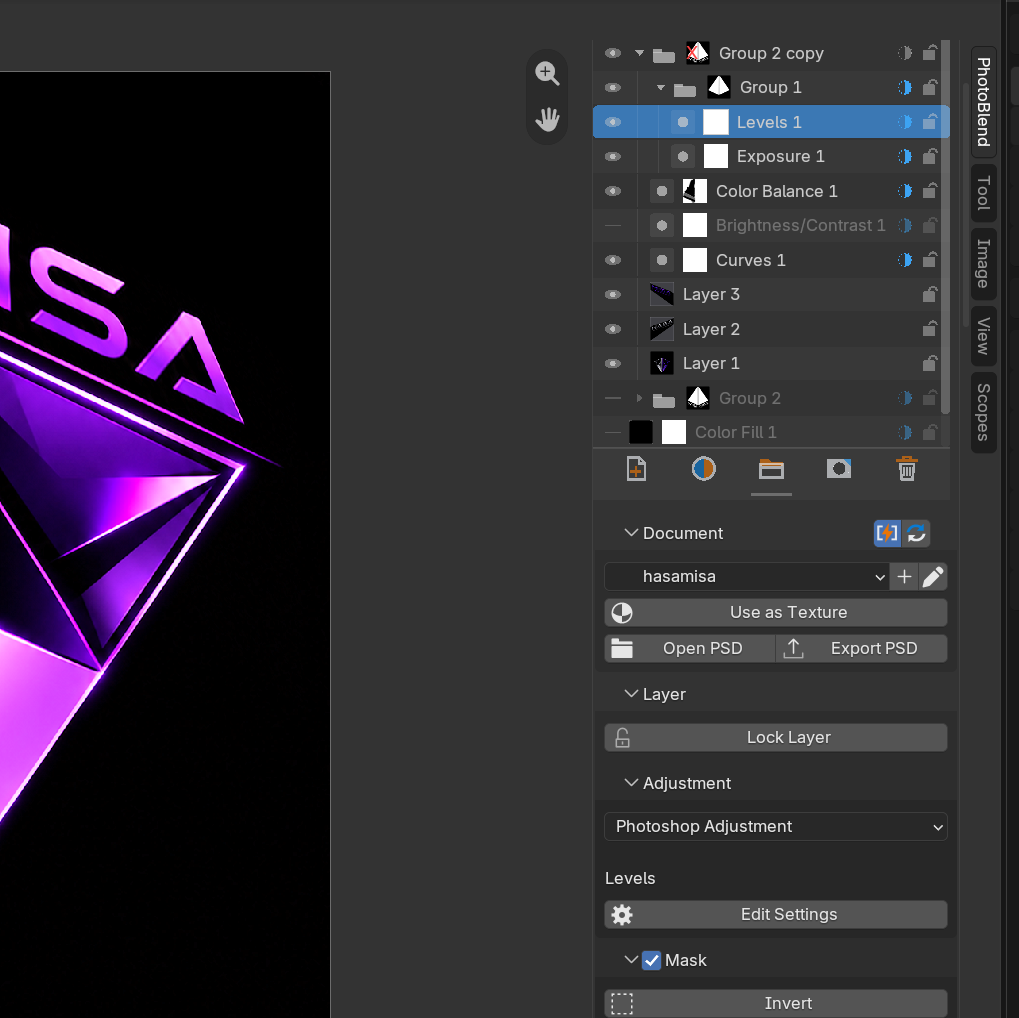Rename document with pencil icon

click(x=933, y=577)
